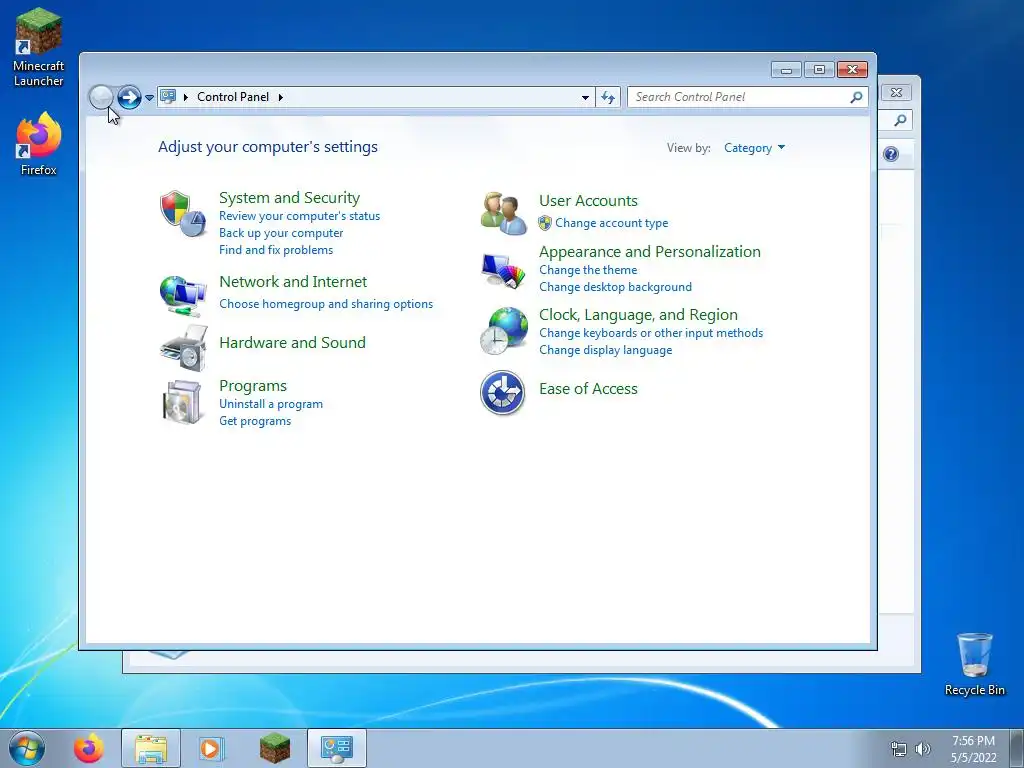Click Review your computer's status
Viewport: 1024px width, 768px height.
click(299, 216)
